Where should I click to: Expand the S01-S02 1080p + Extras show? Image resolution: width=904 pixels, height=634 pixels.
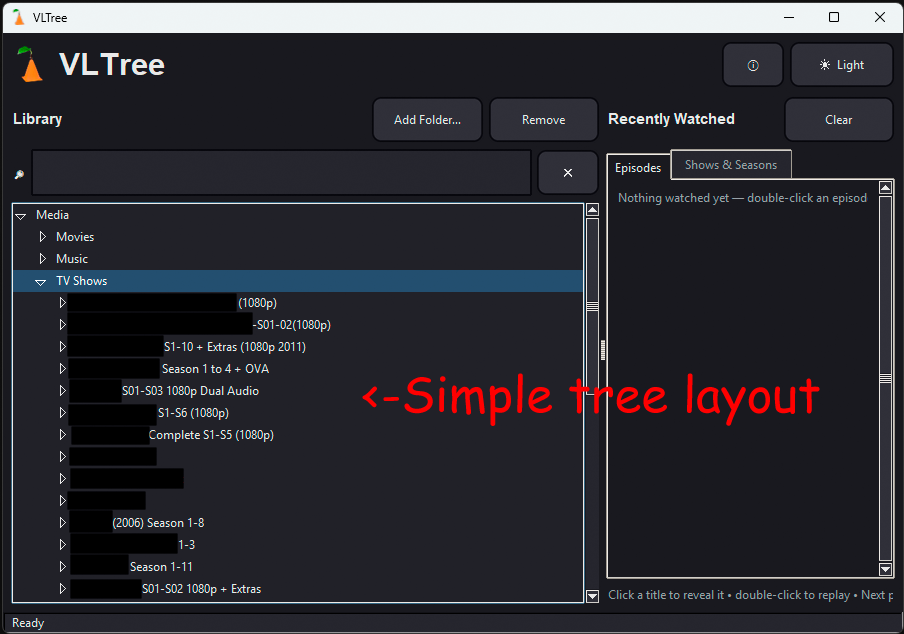pyautogui.click(x=62, y=588)
